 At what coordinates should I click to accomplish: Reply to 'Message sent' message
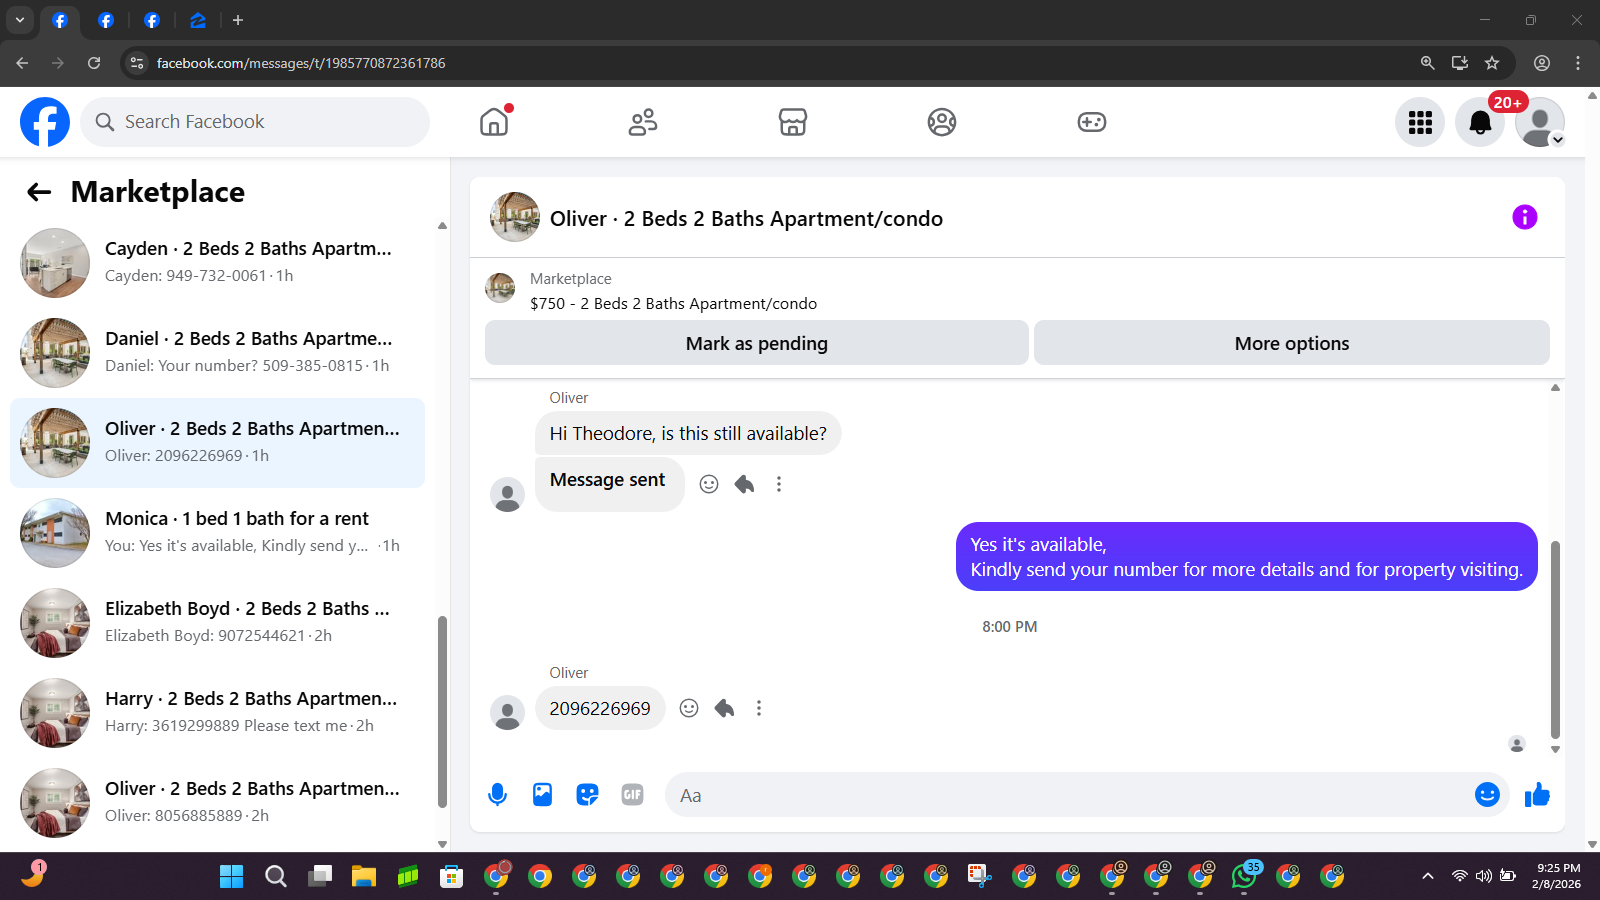(744, 484)
